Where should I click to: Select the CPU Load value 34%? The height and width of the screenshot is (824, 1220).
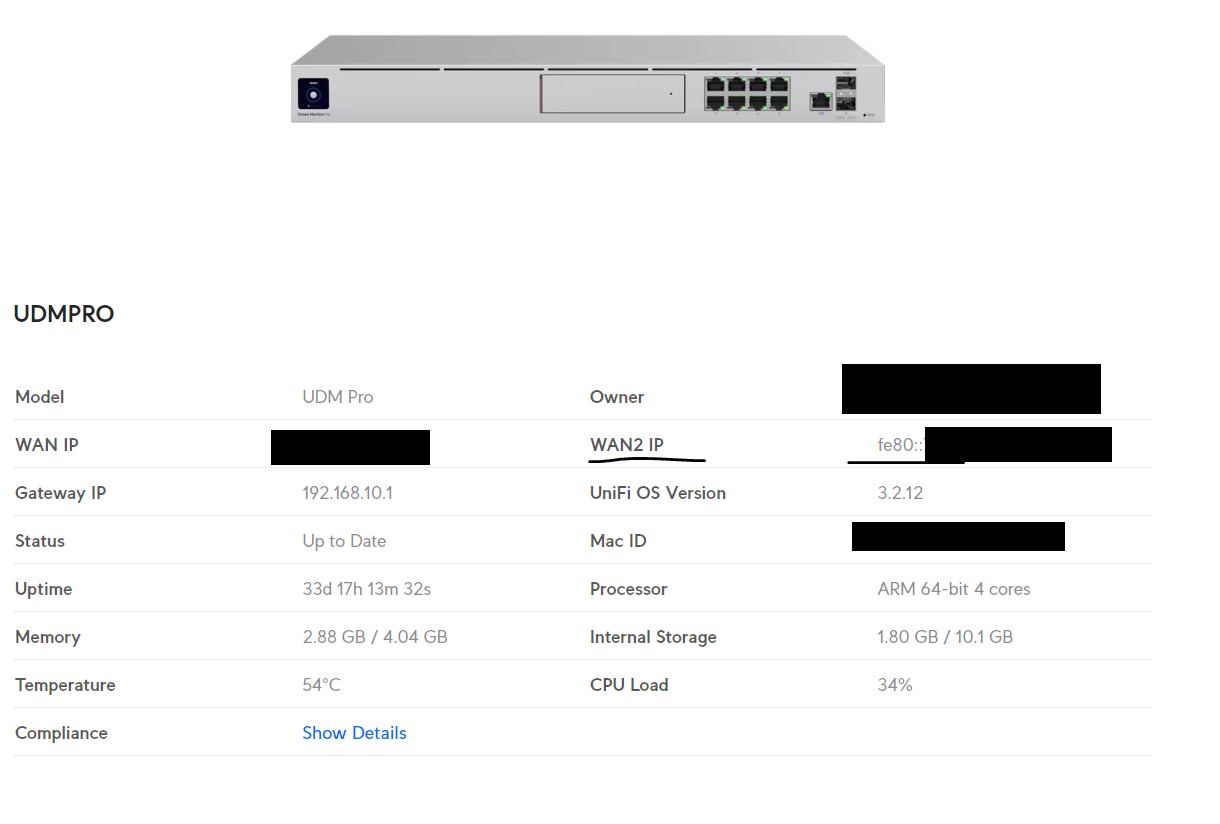895,685
